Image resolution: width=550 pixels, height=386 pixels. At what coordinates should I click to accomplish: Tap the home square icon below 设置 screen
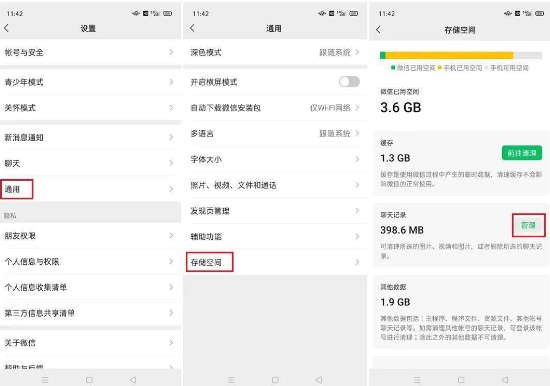click(89, 380)
